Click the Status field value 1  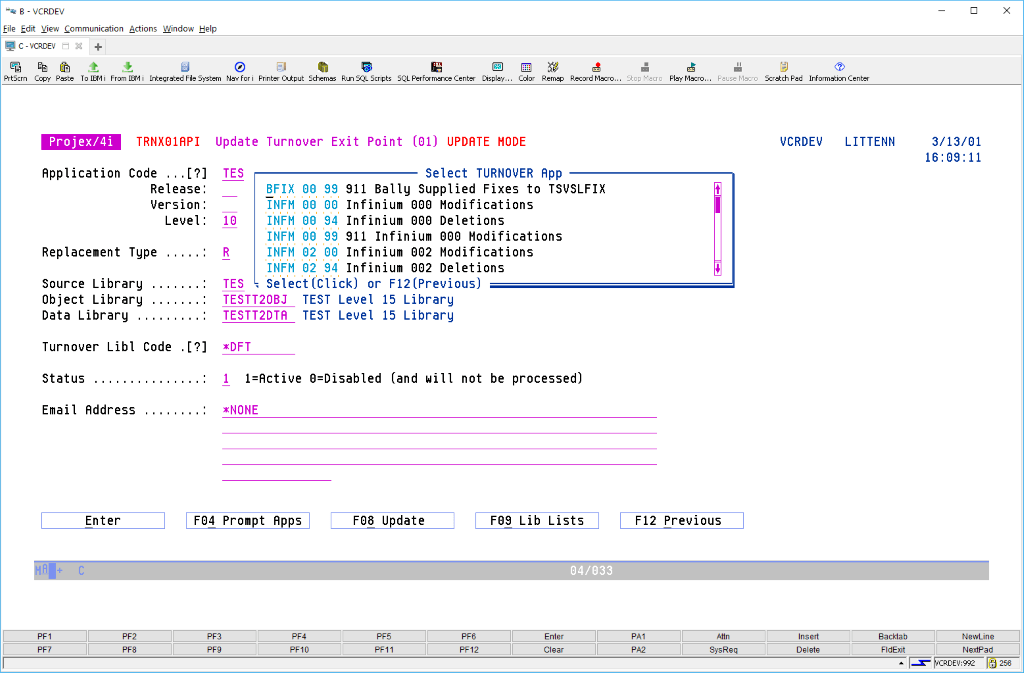(226, 379)
